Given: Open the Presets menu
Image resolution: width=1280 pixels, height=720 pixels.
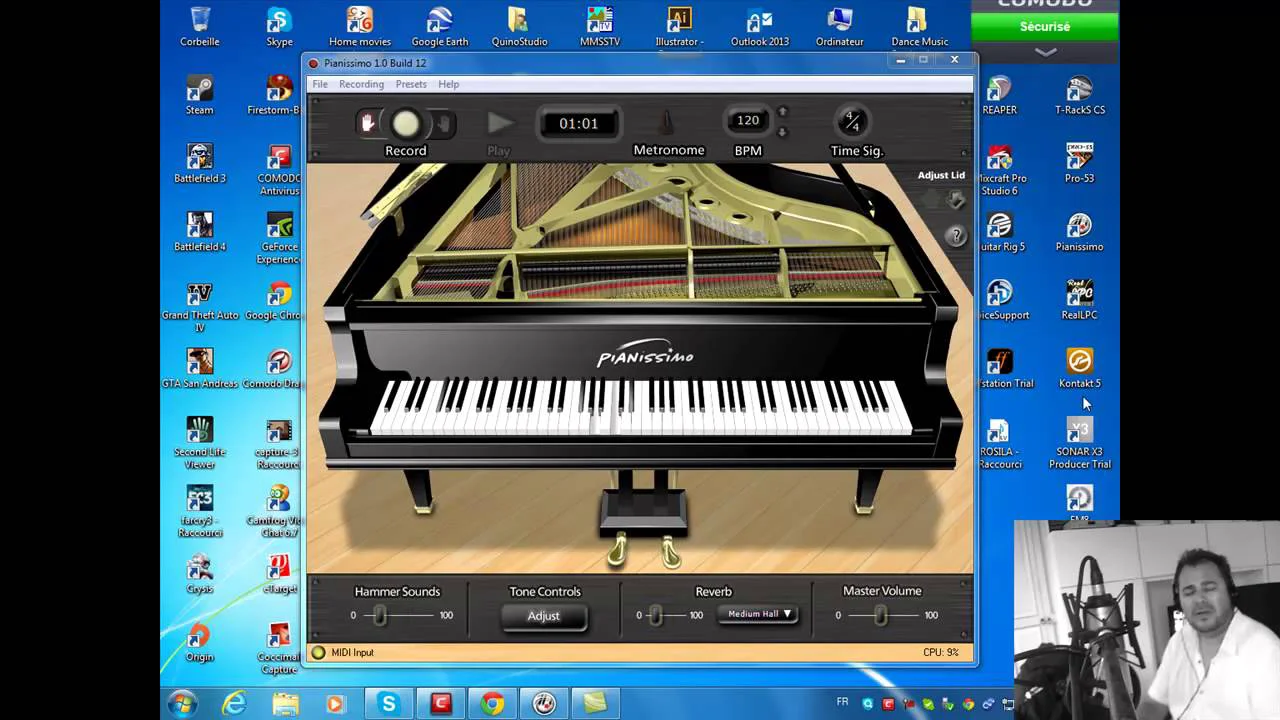Looking at the screenshot, I should pyautogui.click(x=411, y=84).
